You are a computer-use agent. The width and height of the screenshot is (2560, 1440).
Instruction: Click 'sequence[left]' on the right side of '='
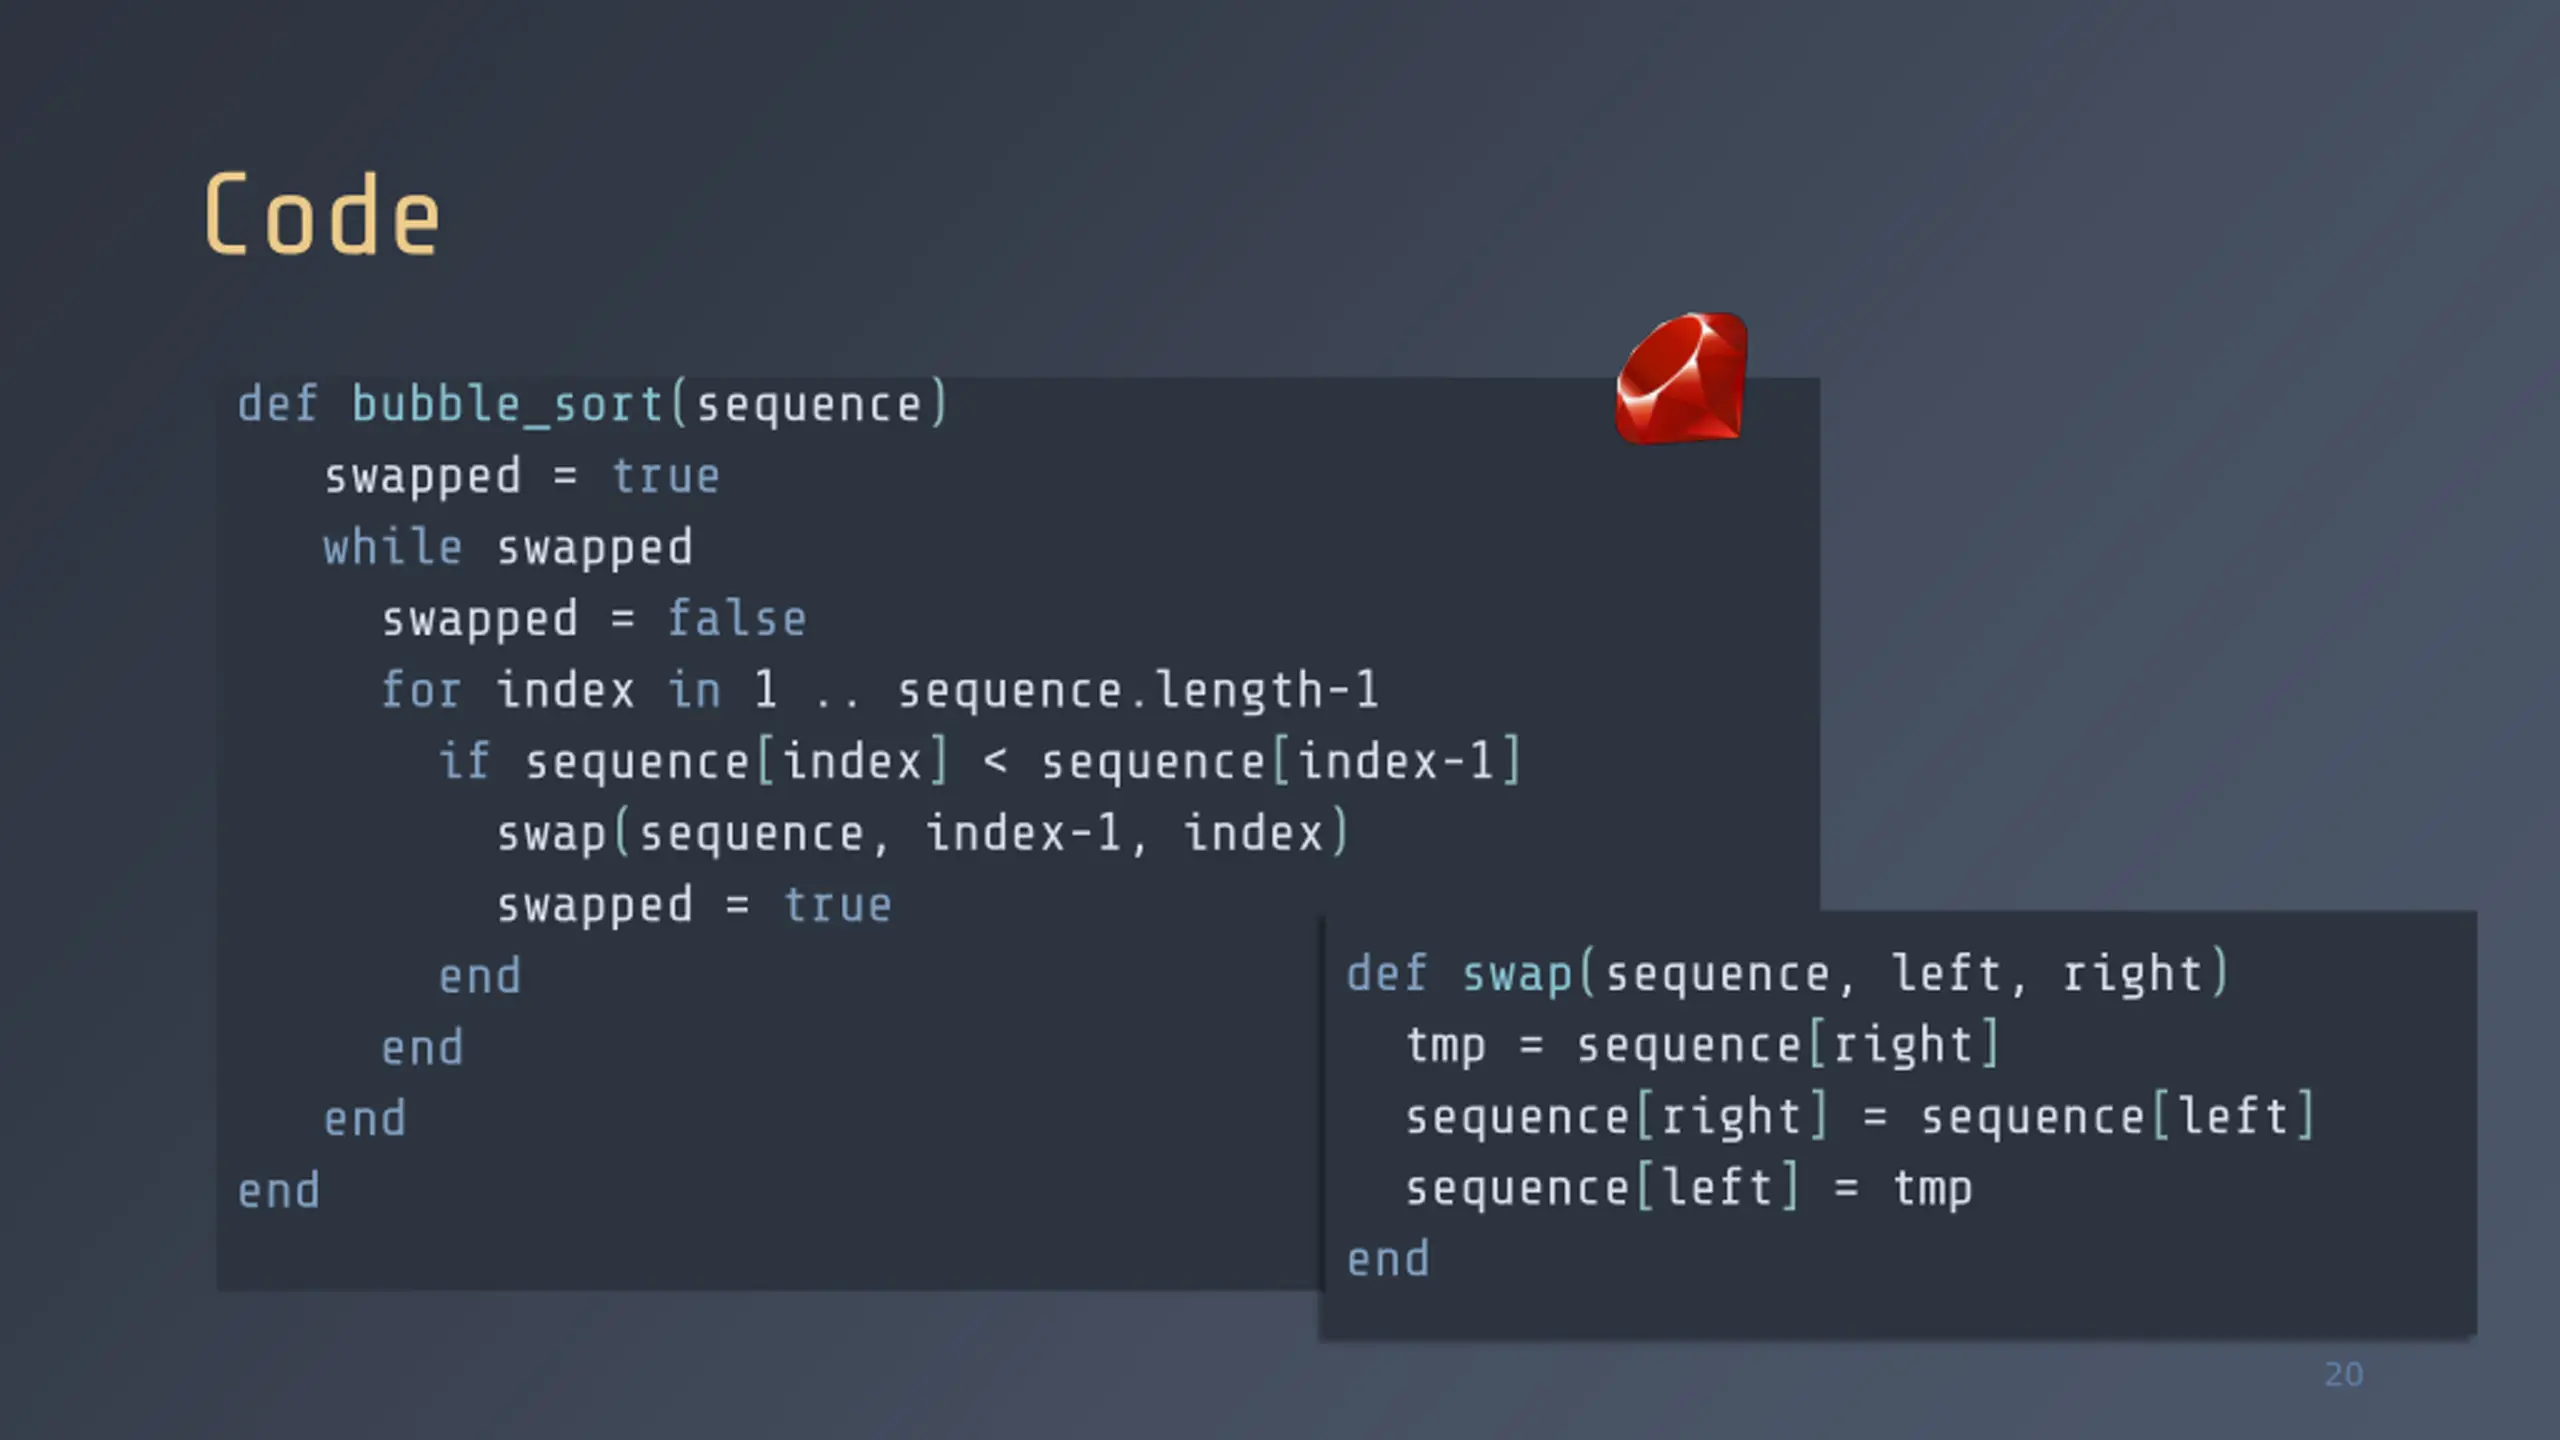click(x=2118, y=1117)
